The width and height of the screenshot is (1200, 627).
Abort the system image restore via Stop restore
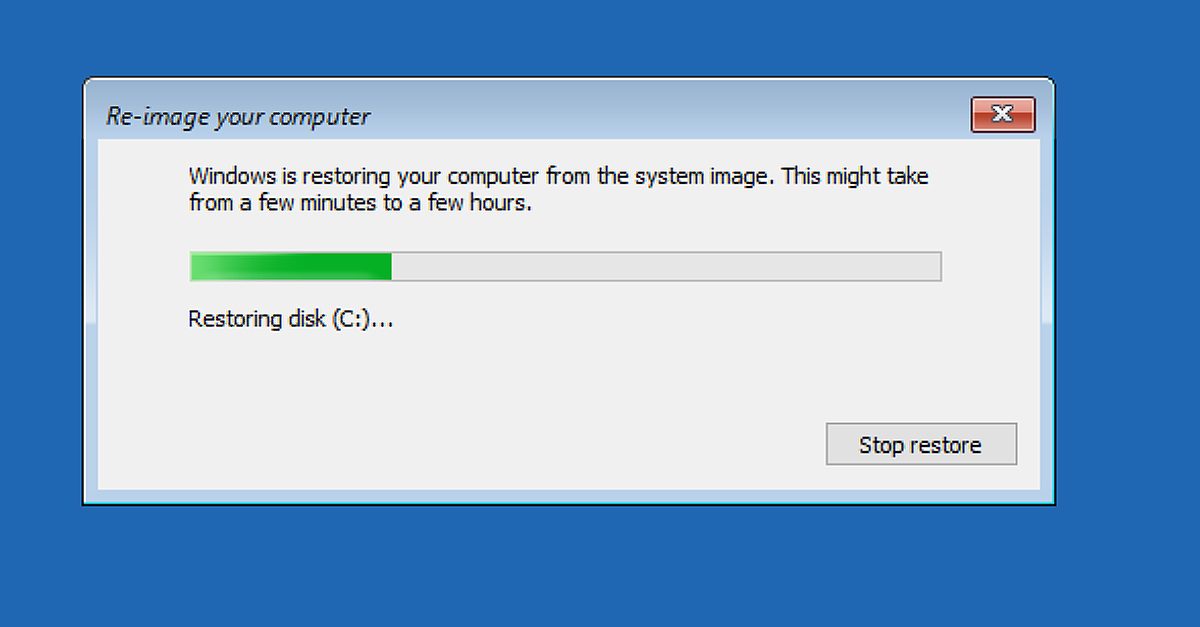pos(920,444)
